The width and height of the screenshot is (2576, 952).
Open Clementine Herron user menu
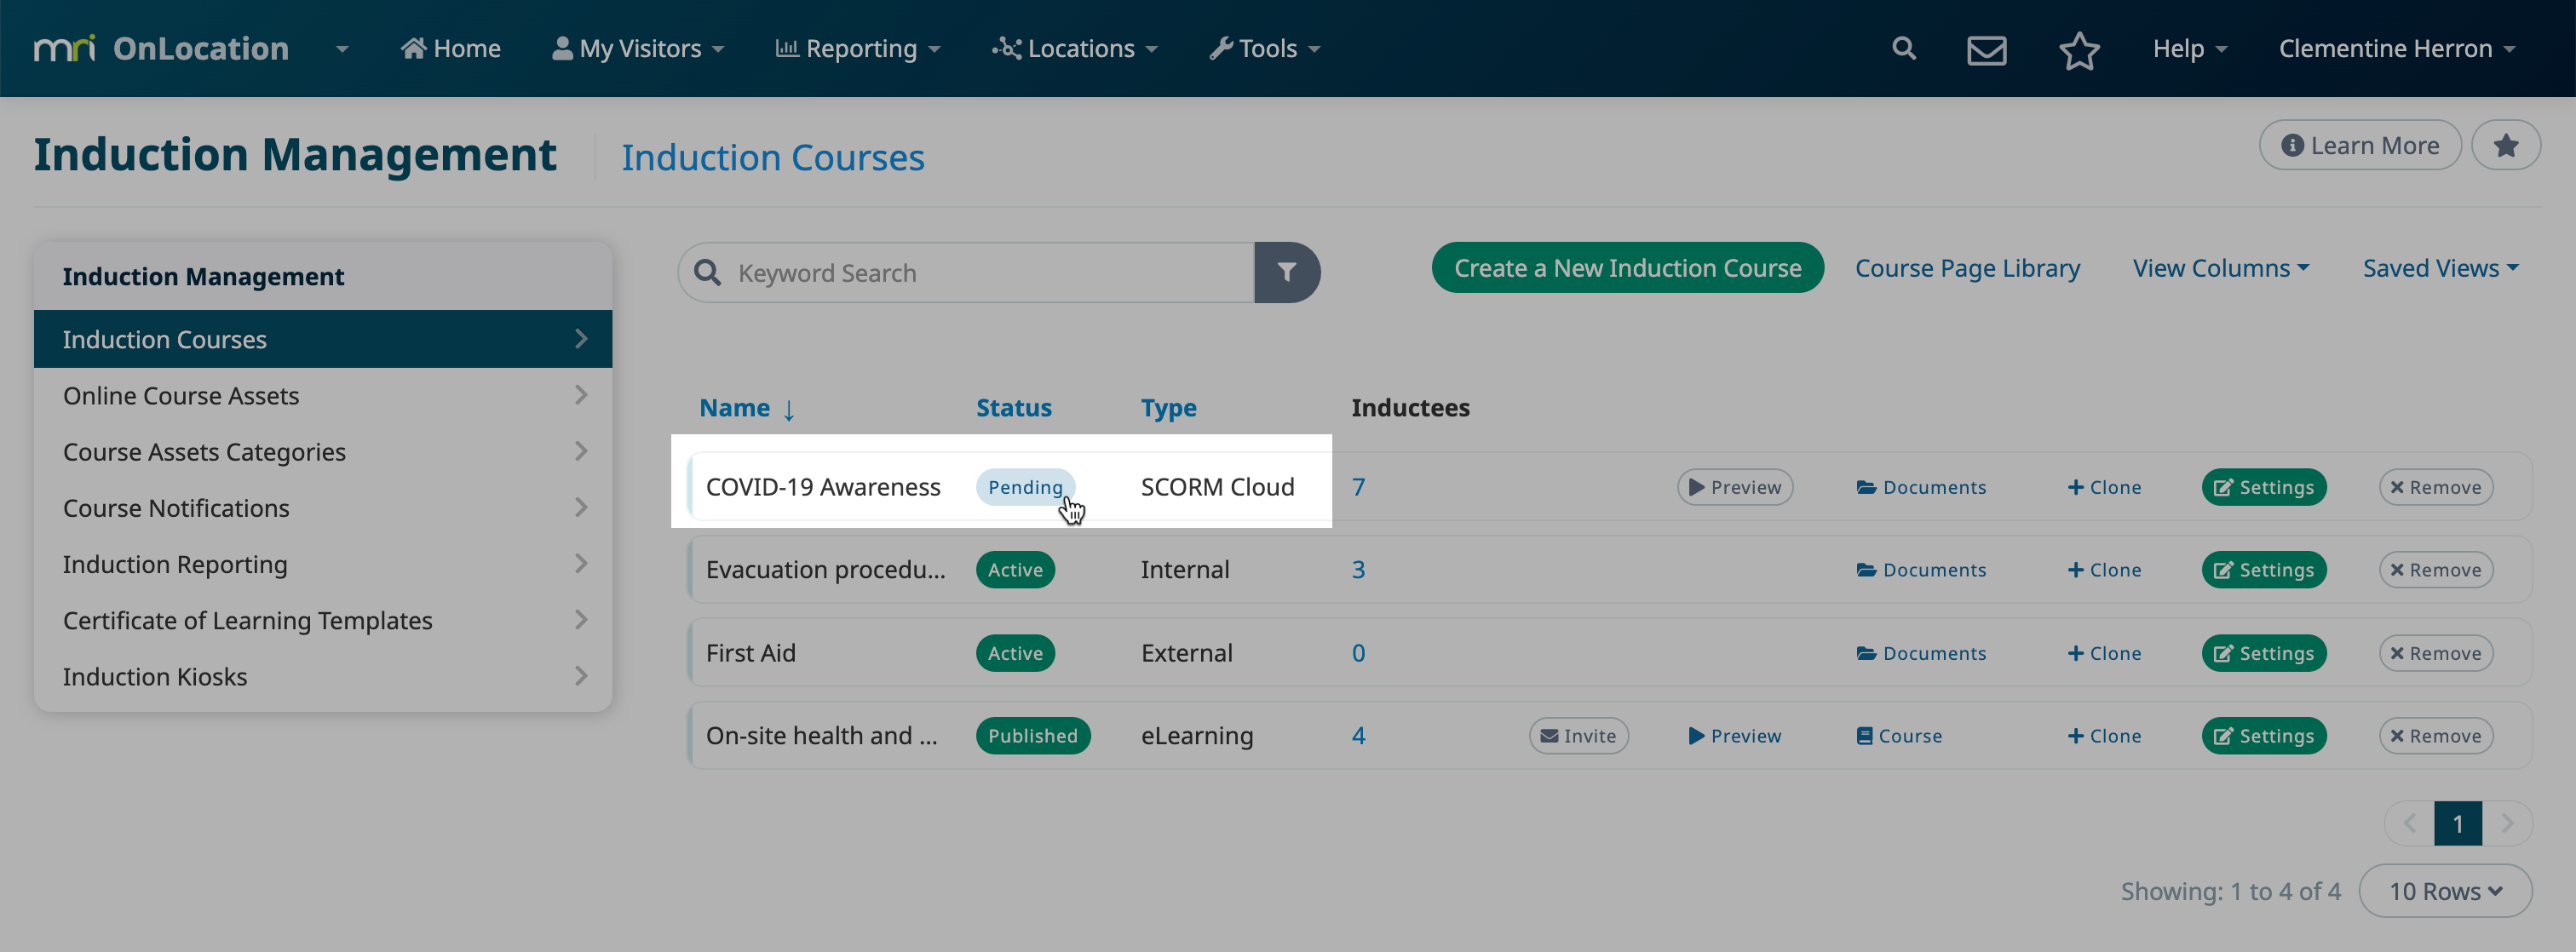[x=2397, y=48]
